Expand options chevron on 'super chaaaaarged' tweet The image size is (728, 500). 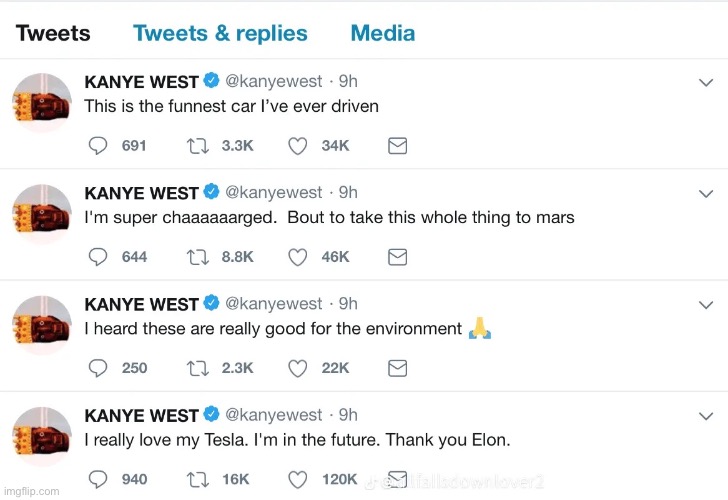pyautogui.click(x=706, y=193)
